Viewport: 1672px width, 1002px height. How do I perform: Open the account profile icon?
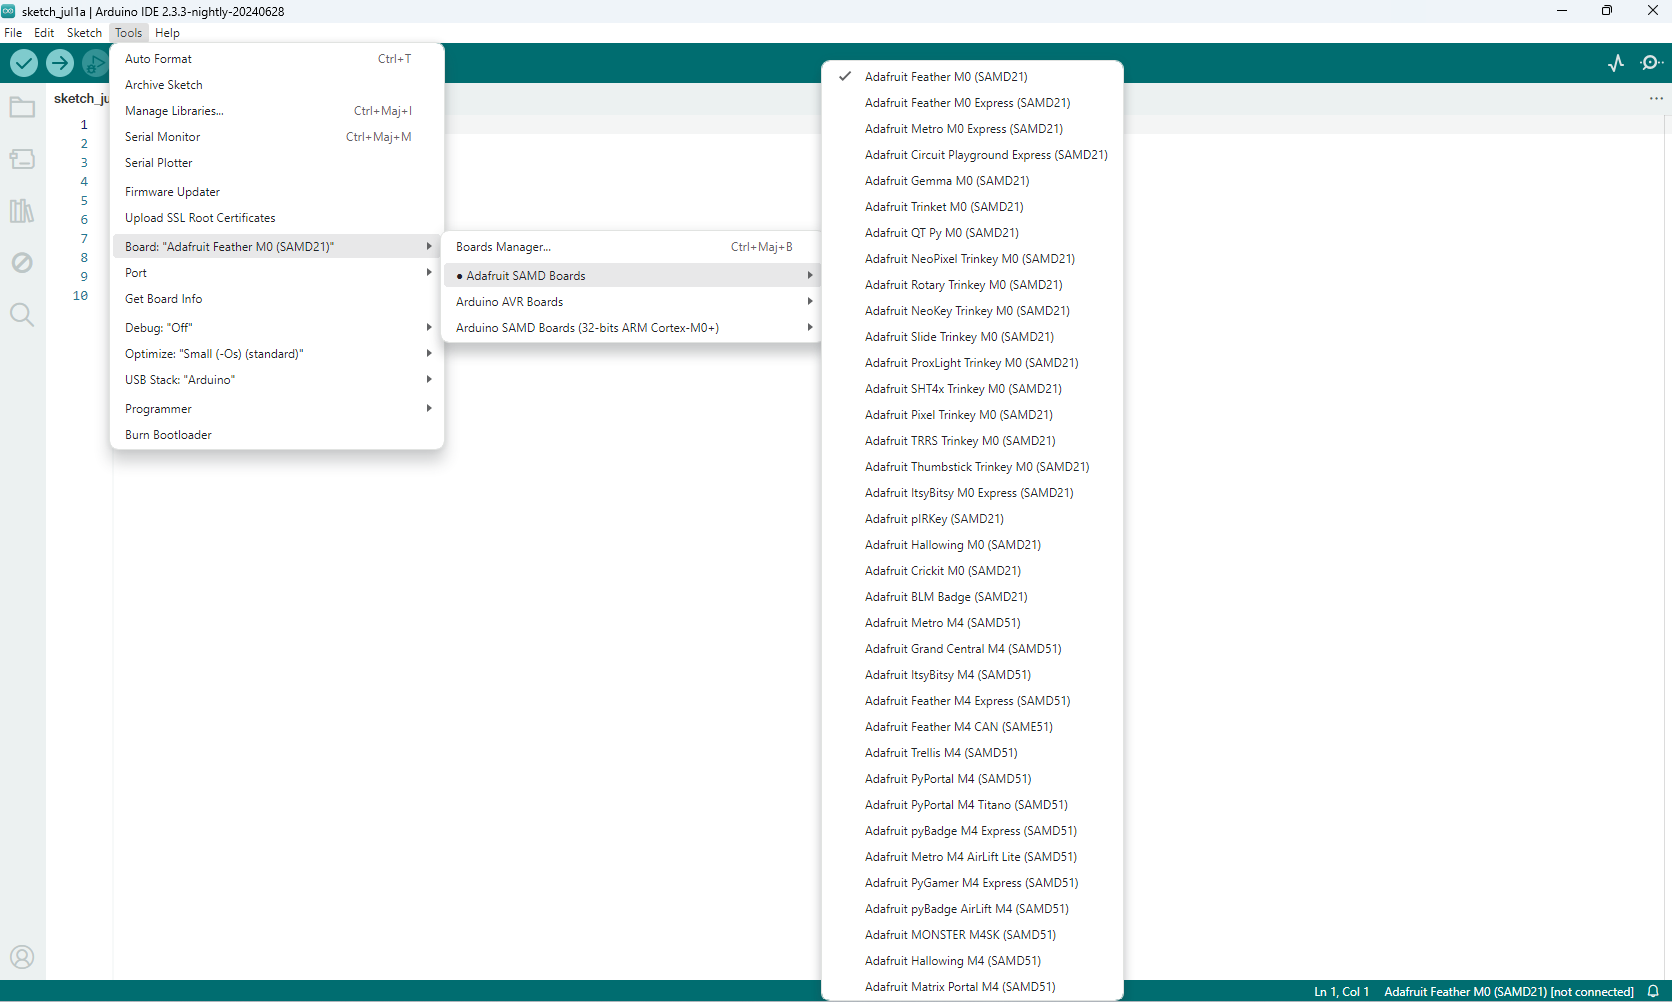[22, 957]
